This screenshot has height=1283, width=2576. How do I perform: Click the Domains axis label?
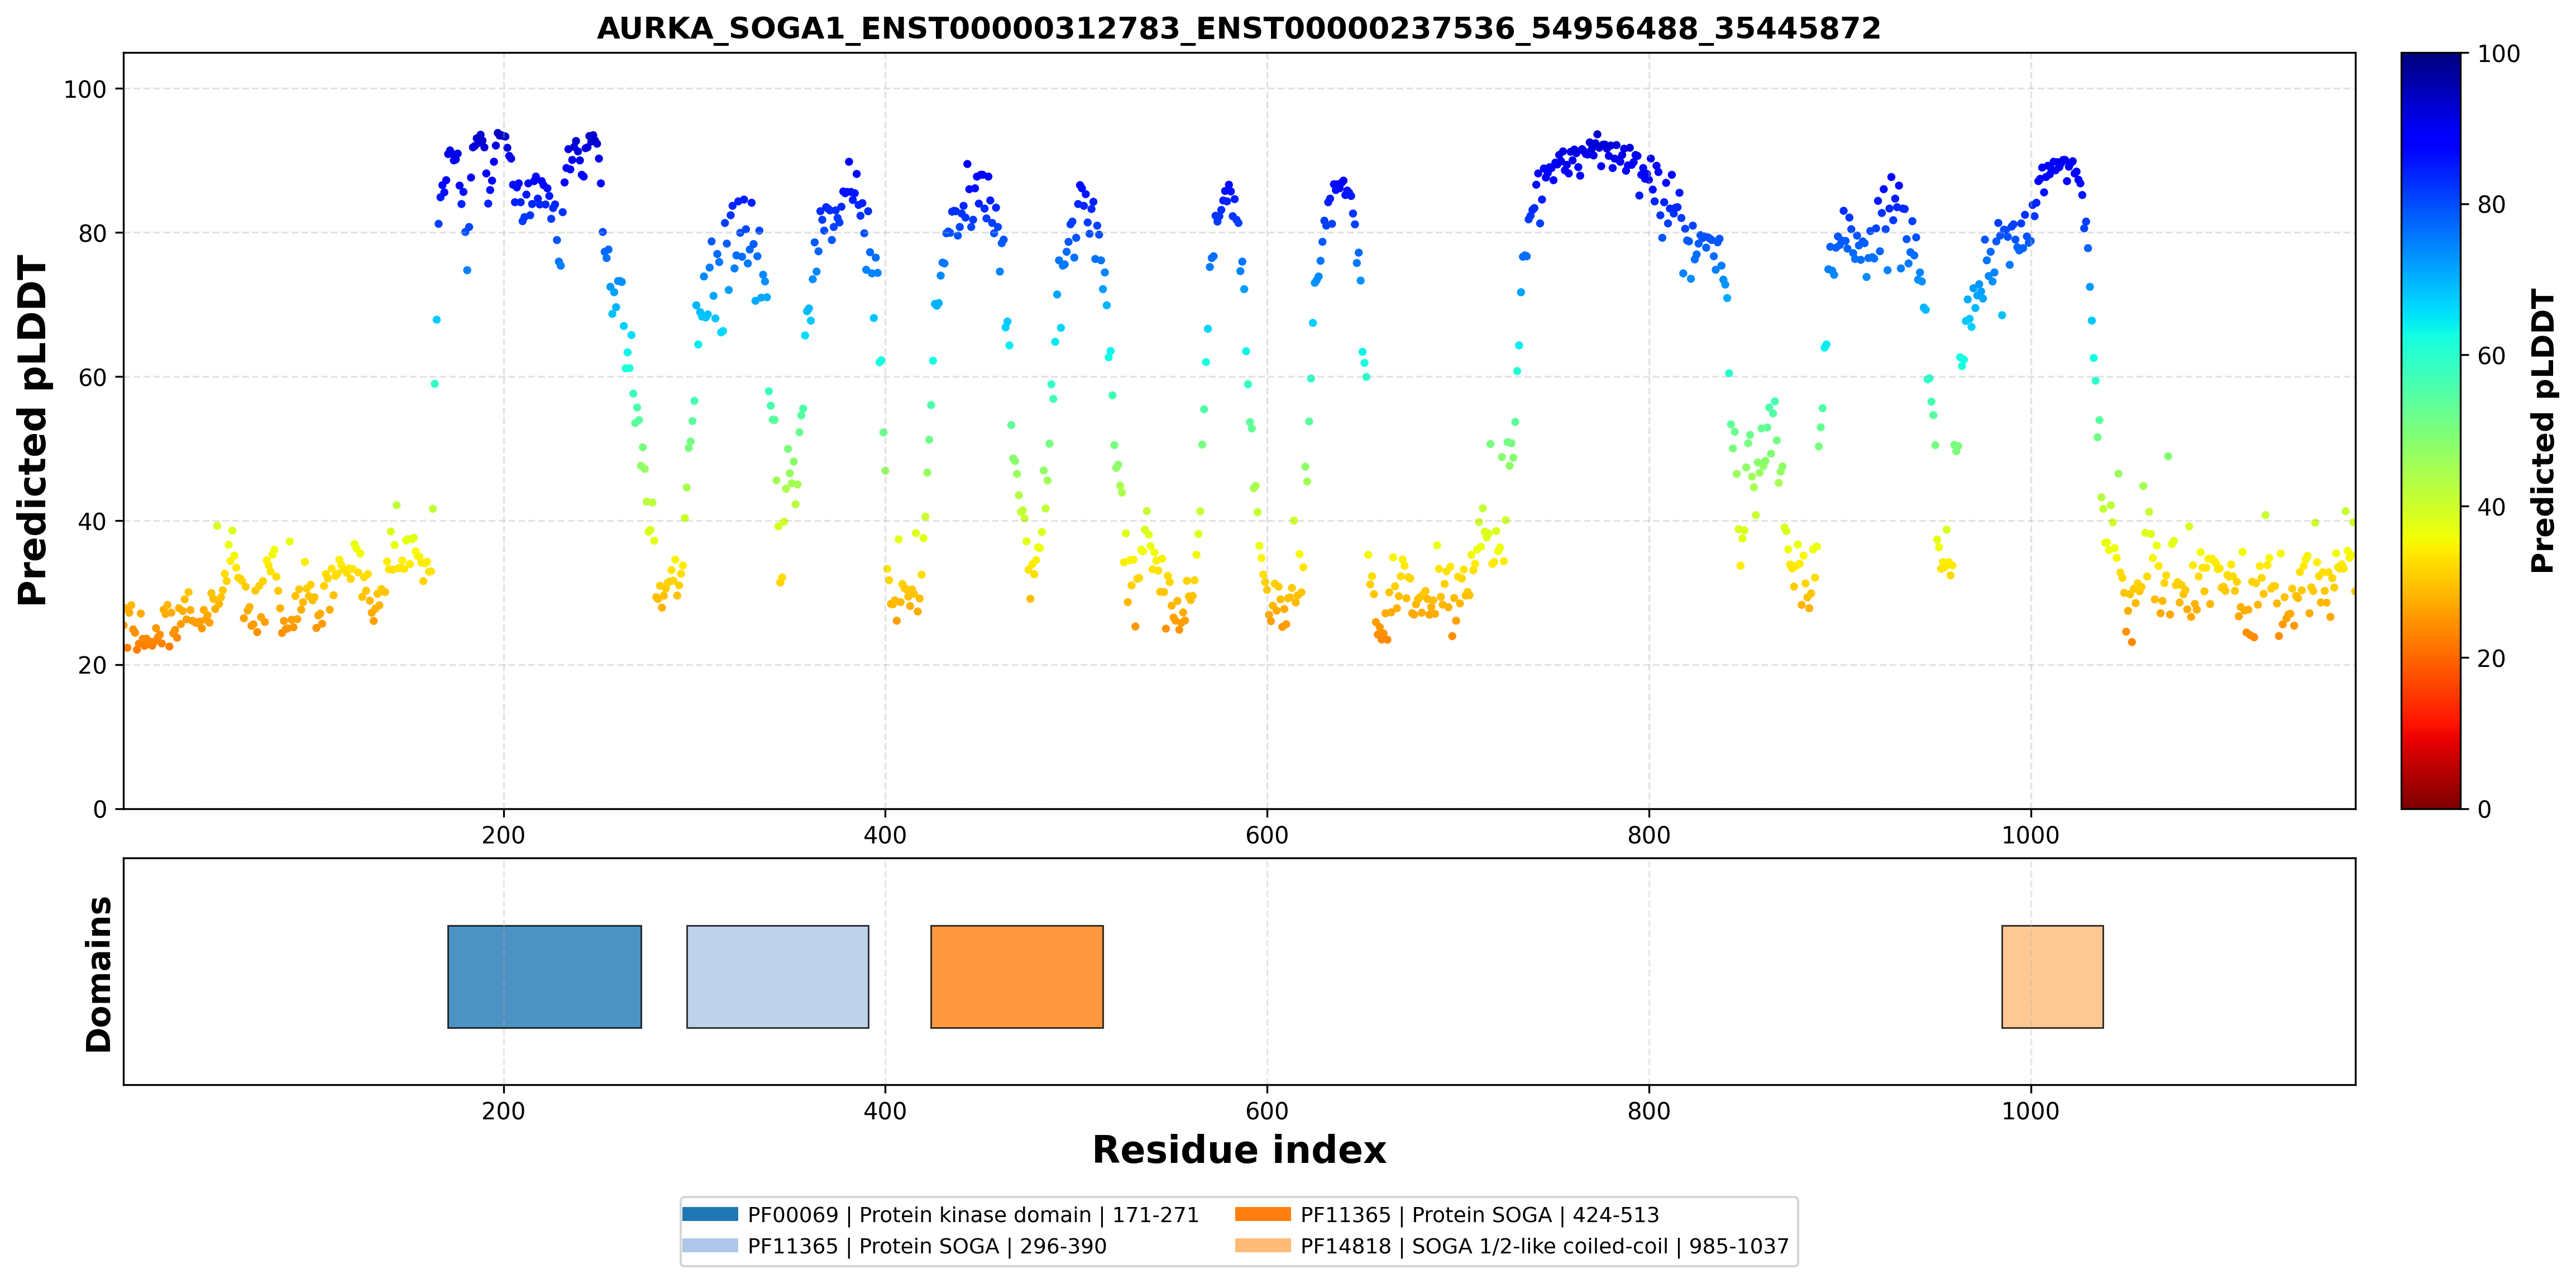pyautogui.click(x=98, y=974)
